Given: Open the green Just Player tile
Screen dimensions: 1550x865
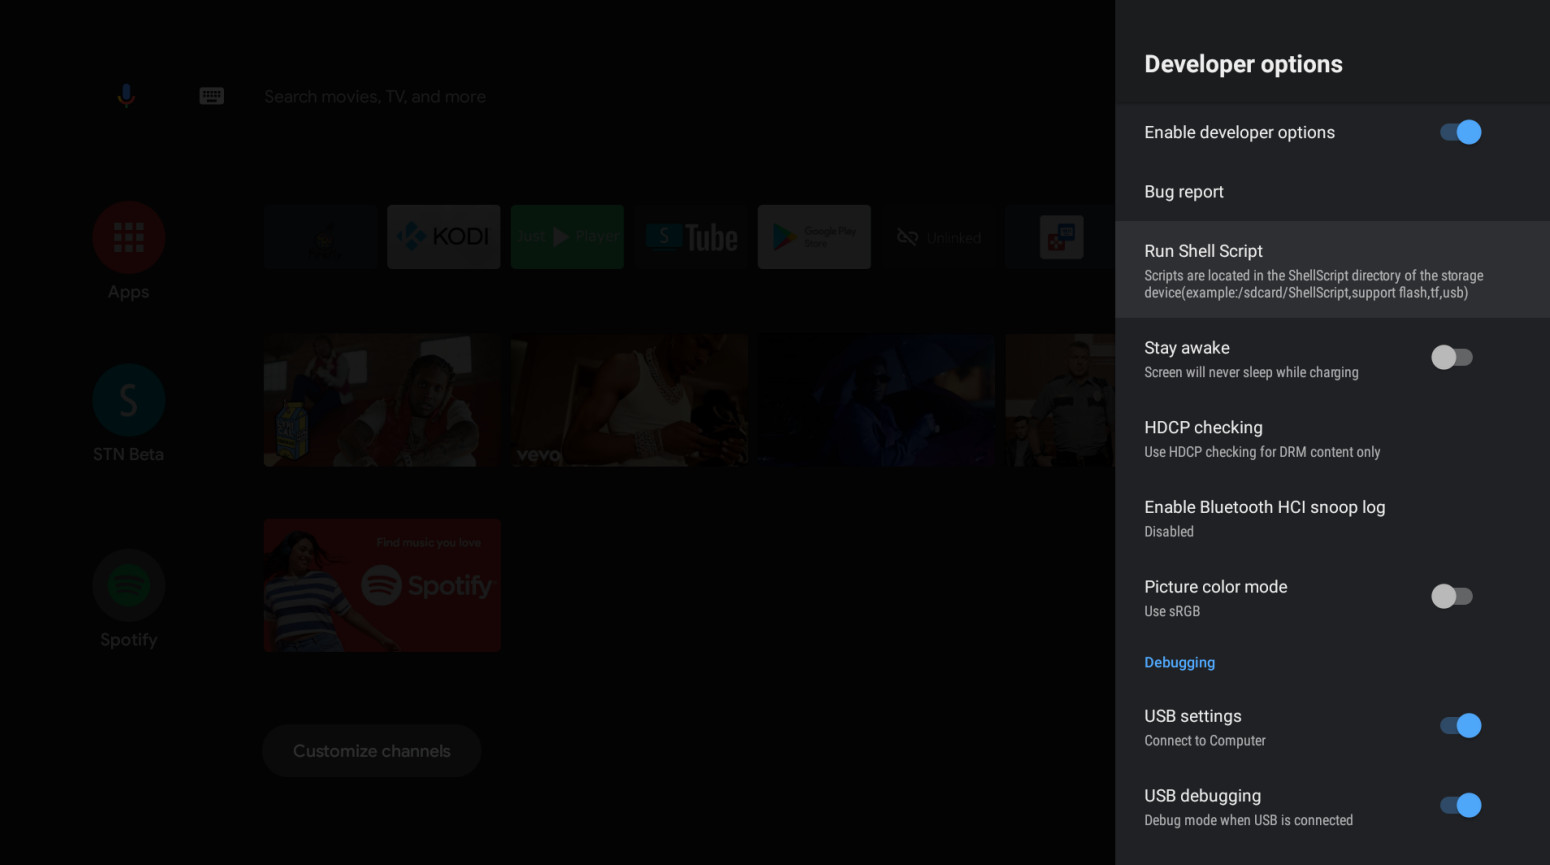Looking at the screenshot, I should pyautogui.click(x=567, y=237).
